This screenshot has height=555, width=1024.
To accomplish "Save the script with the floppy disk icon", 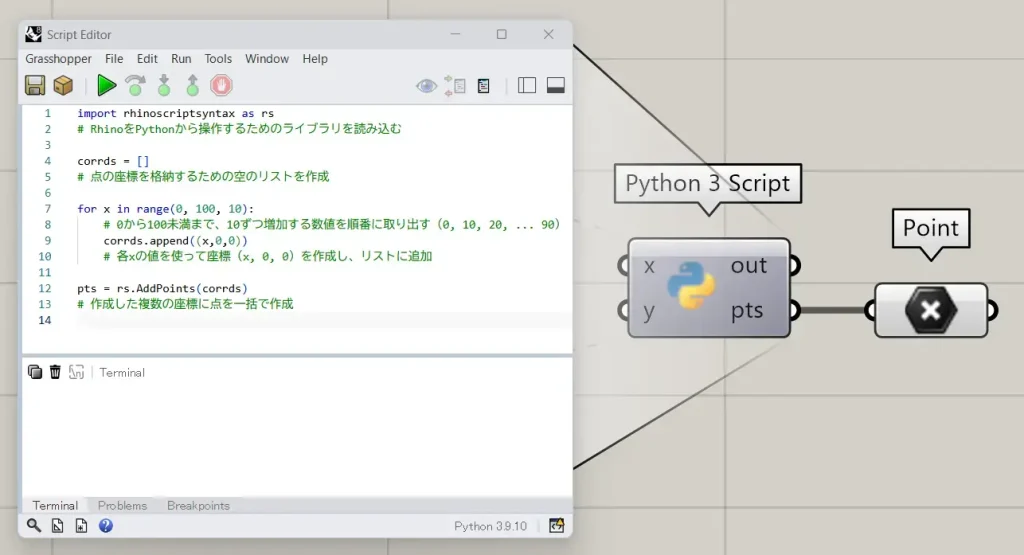I will (x=35, y=86).
